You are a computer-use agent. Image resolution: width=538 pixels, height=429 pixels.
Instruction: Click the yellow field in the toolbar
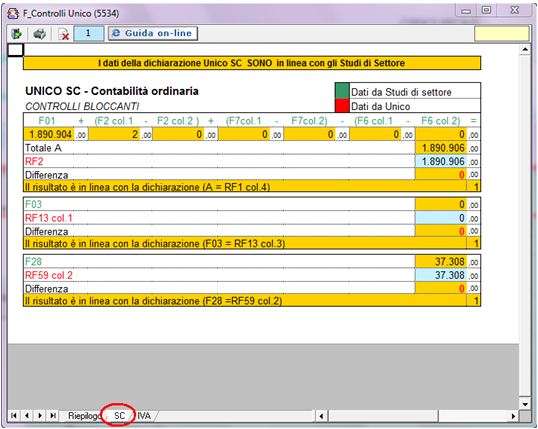501,34
